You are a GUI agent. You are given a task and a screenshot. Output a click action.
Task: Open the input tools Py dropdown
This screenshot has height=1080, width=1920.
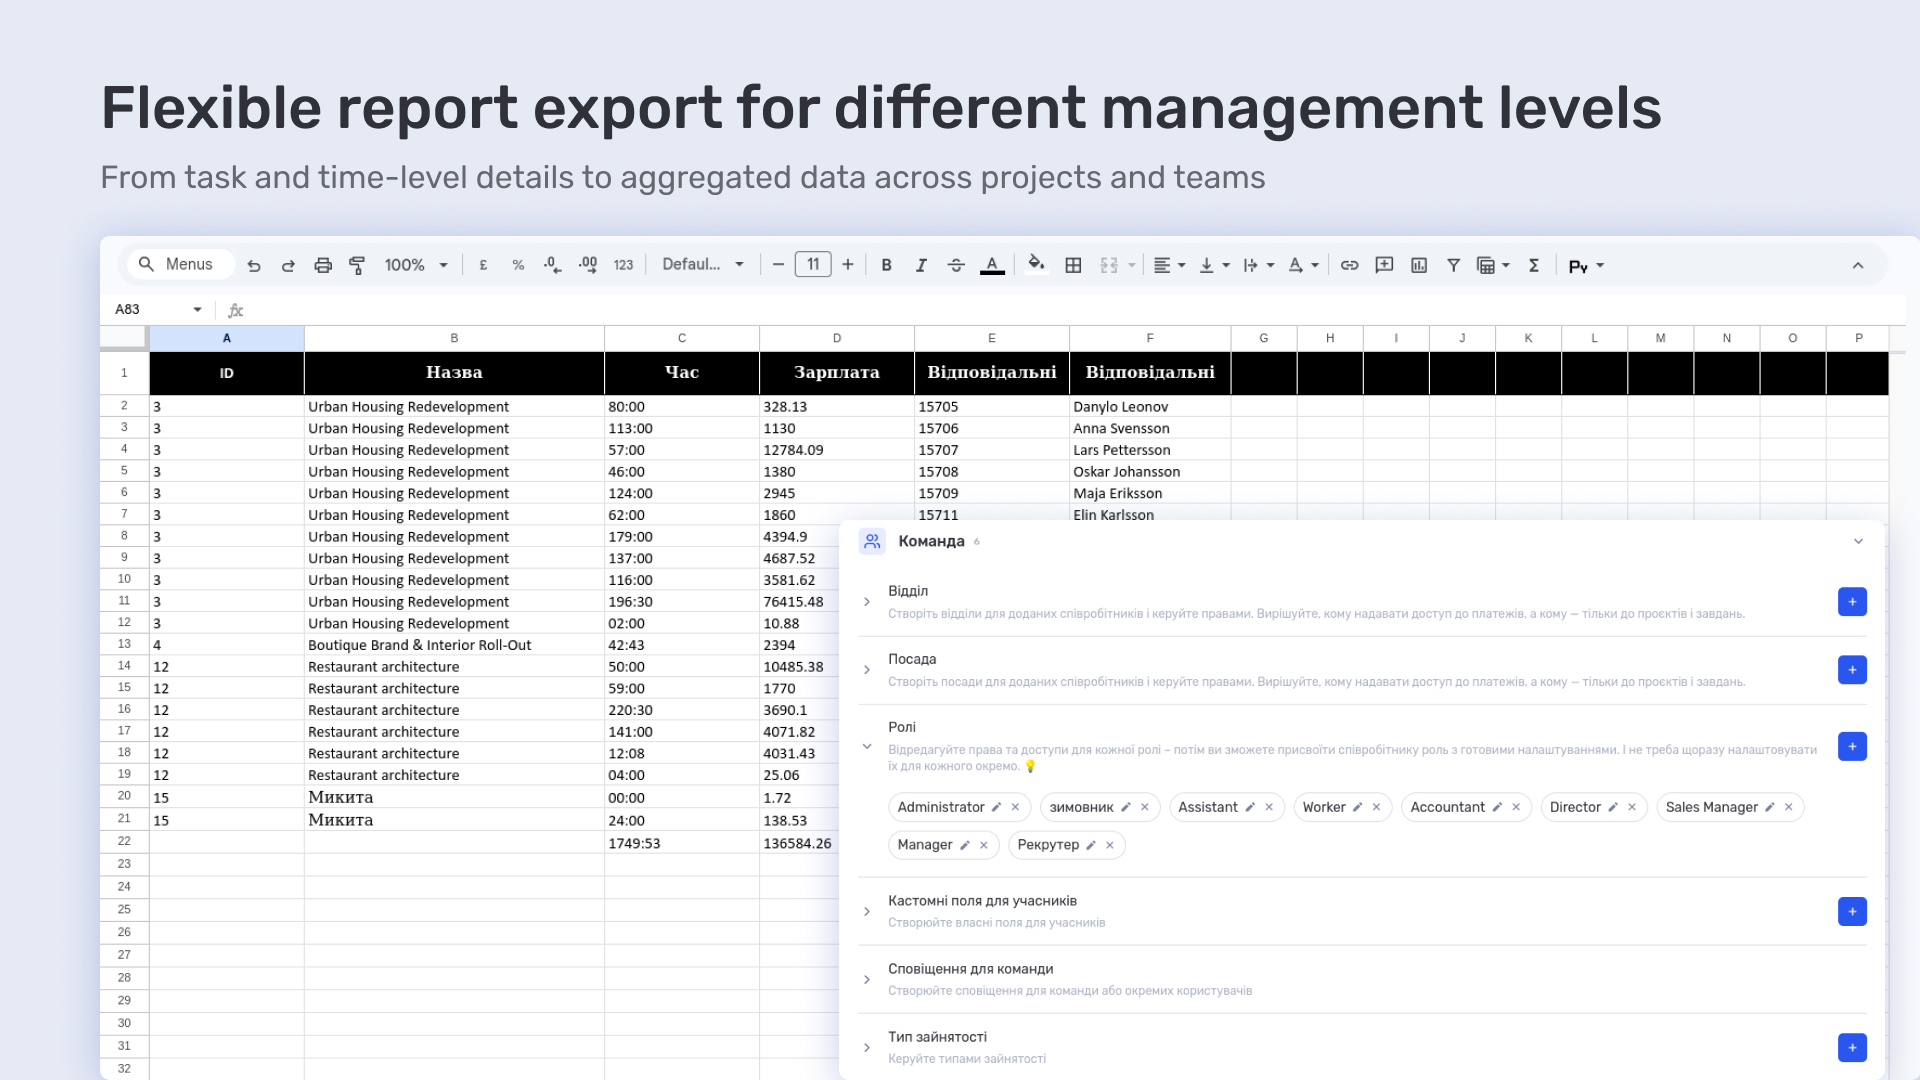pos(1587,266)
